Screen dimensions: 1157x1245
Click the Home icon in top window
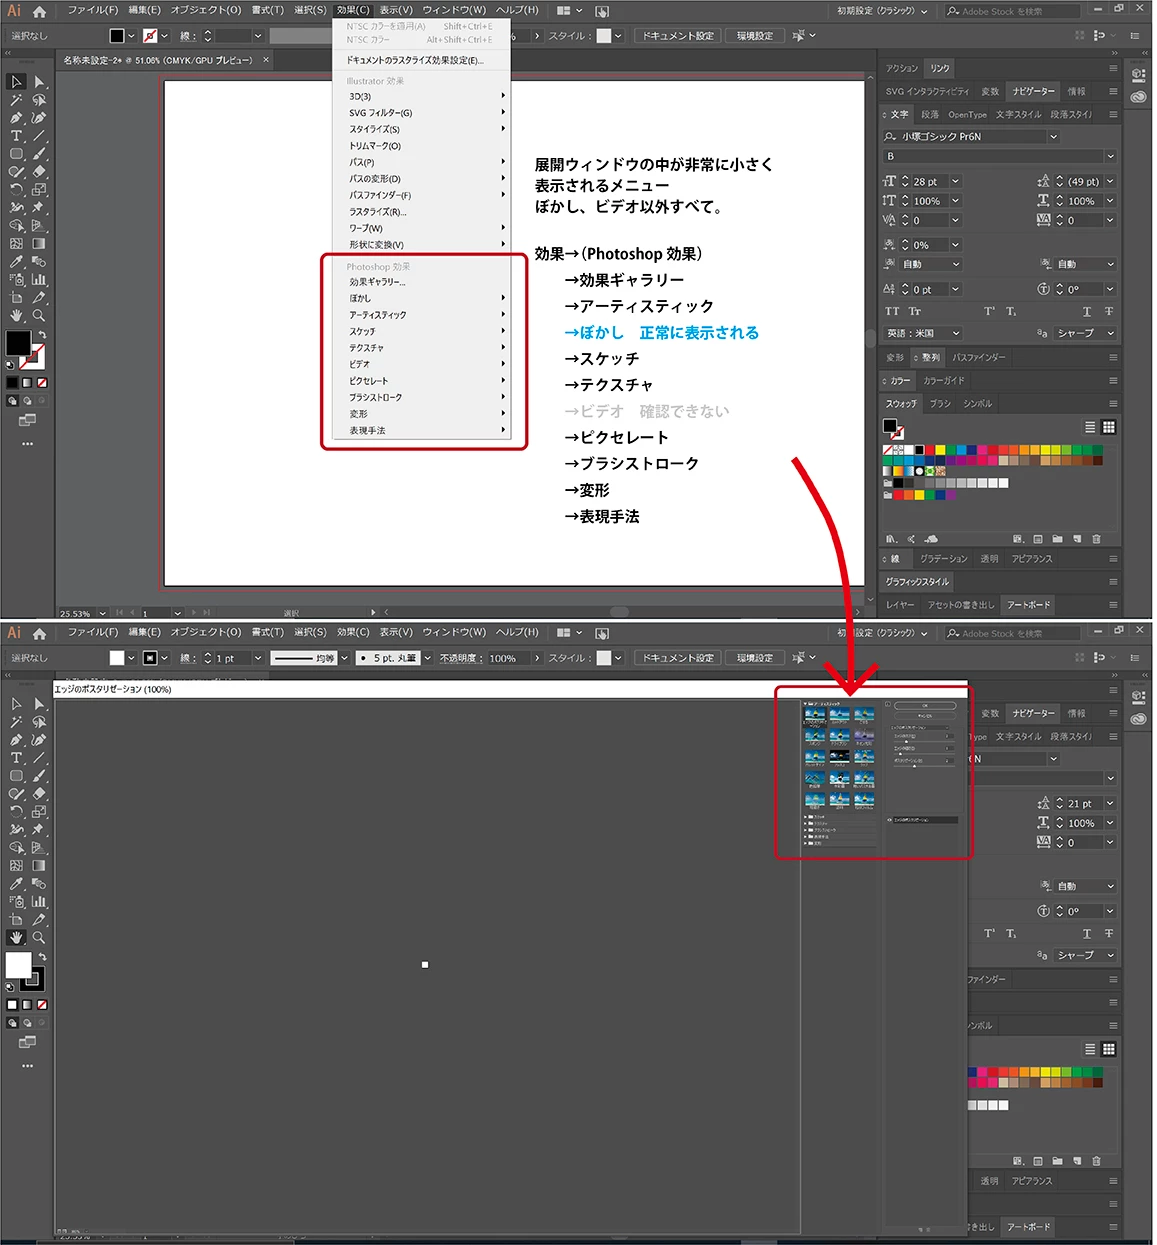pyautogui.click(x=39, y=11)
